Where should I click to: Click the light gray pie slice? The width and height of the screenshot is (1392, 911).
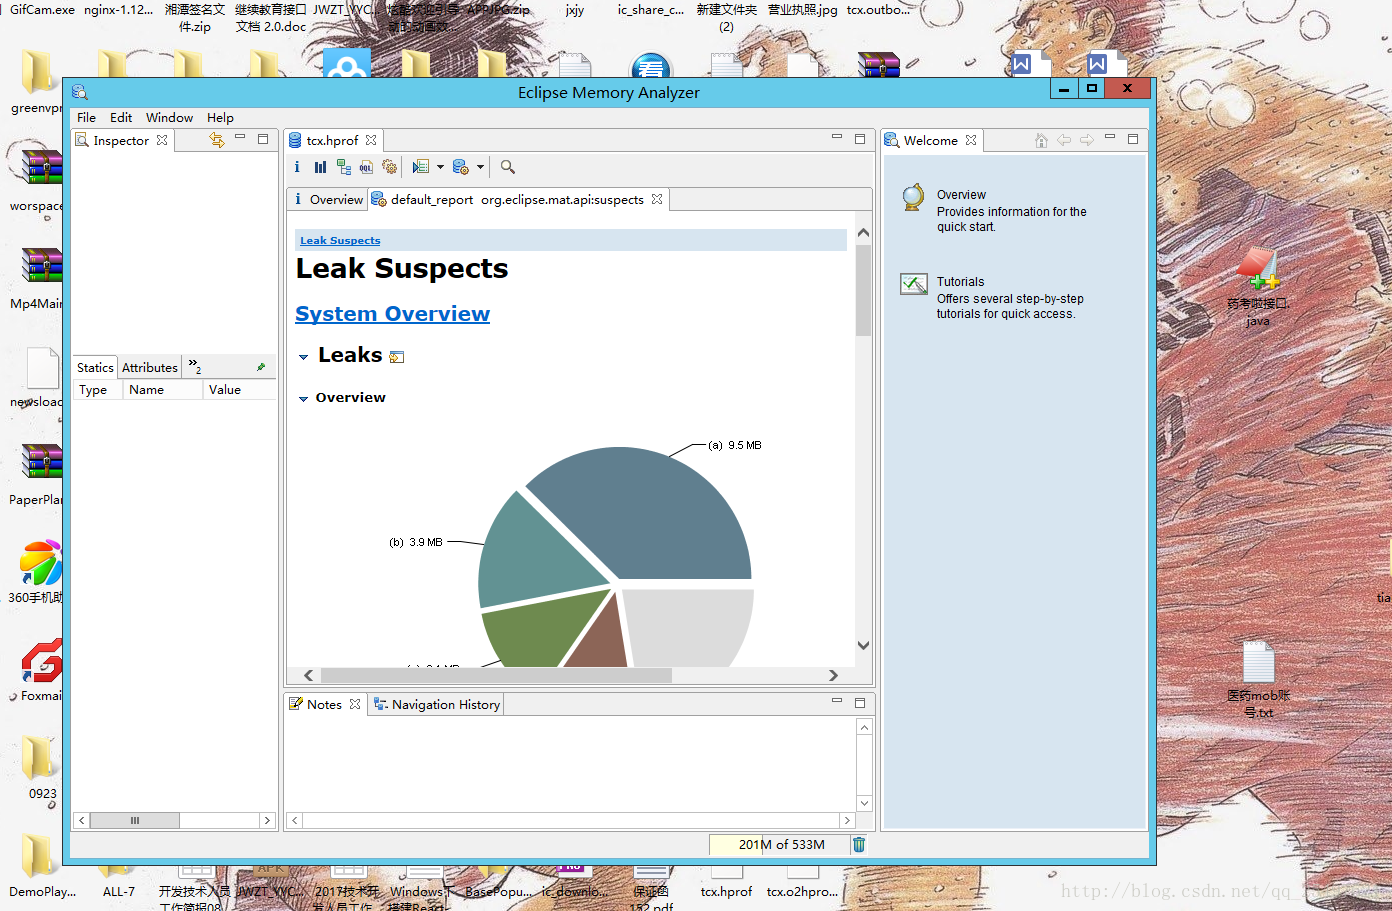[690, 628]
